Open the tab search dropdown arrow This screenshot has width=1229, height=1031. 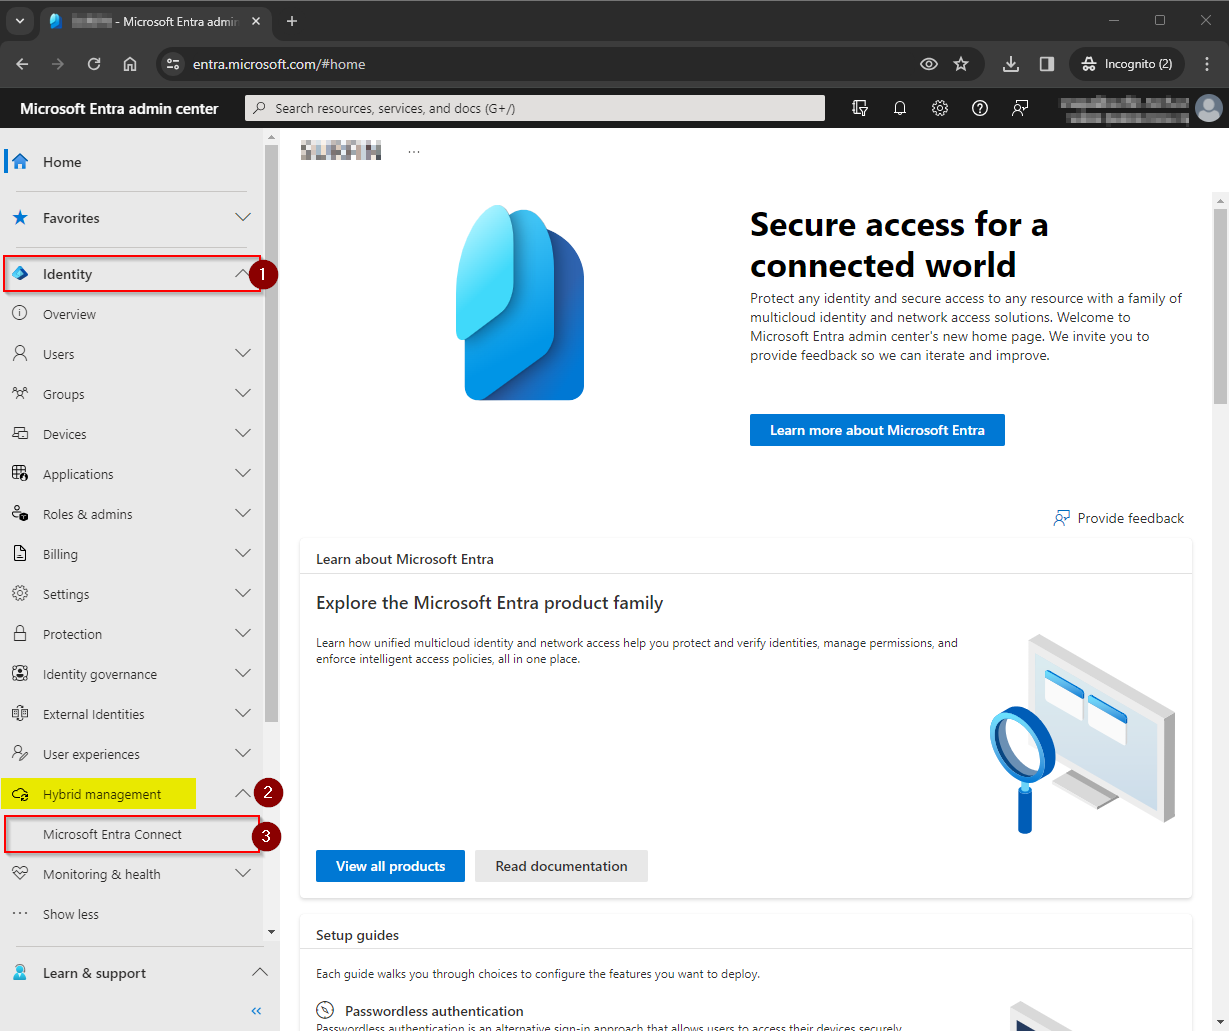click(19, 21)
